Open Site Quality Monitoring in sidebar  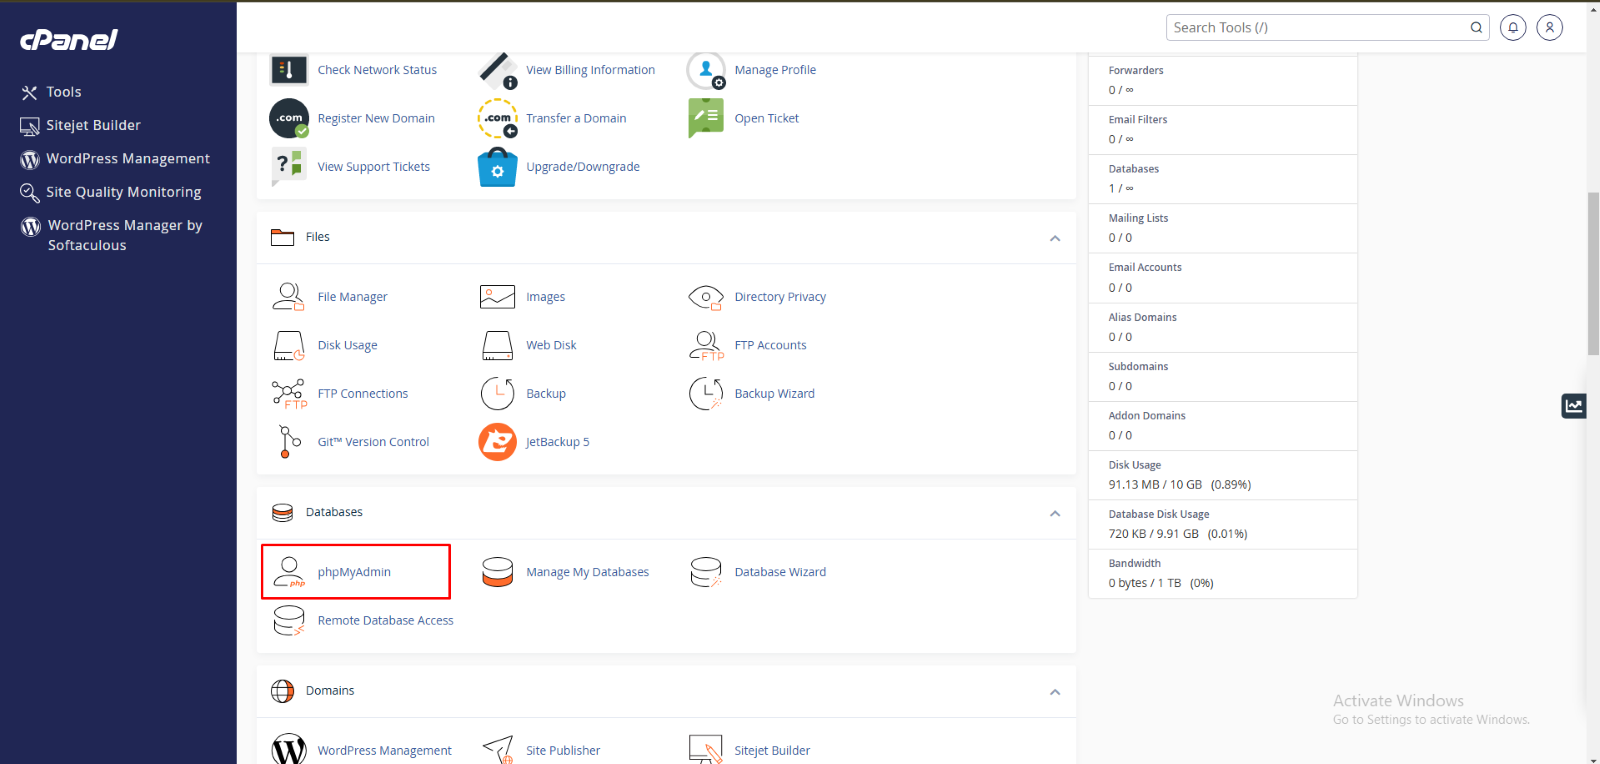123,192
